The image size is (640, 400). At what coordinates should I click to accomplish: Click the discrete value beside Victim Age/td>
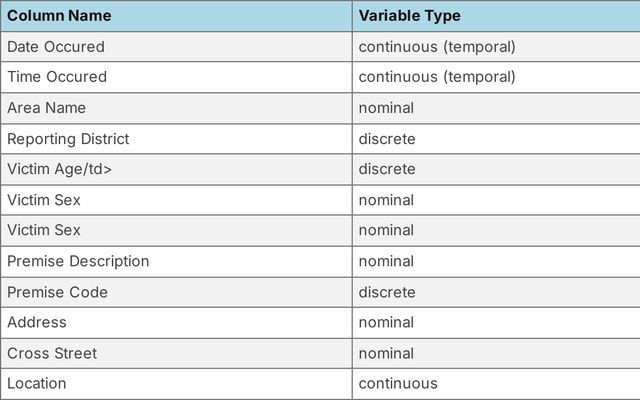coord(387,169)
